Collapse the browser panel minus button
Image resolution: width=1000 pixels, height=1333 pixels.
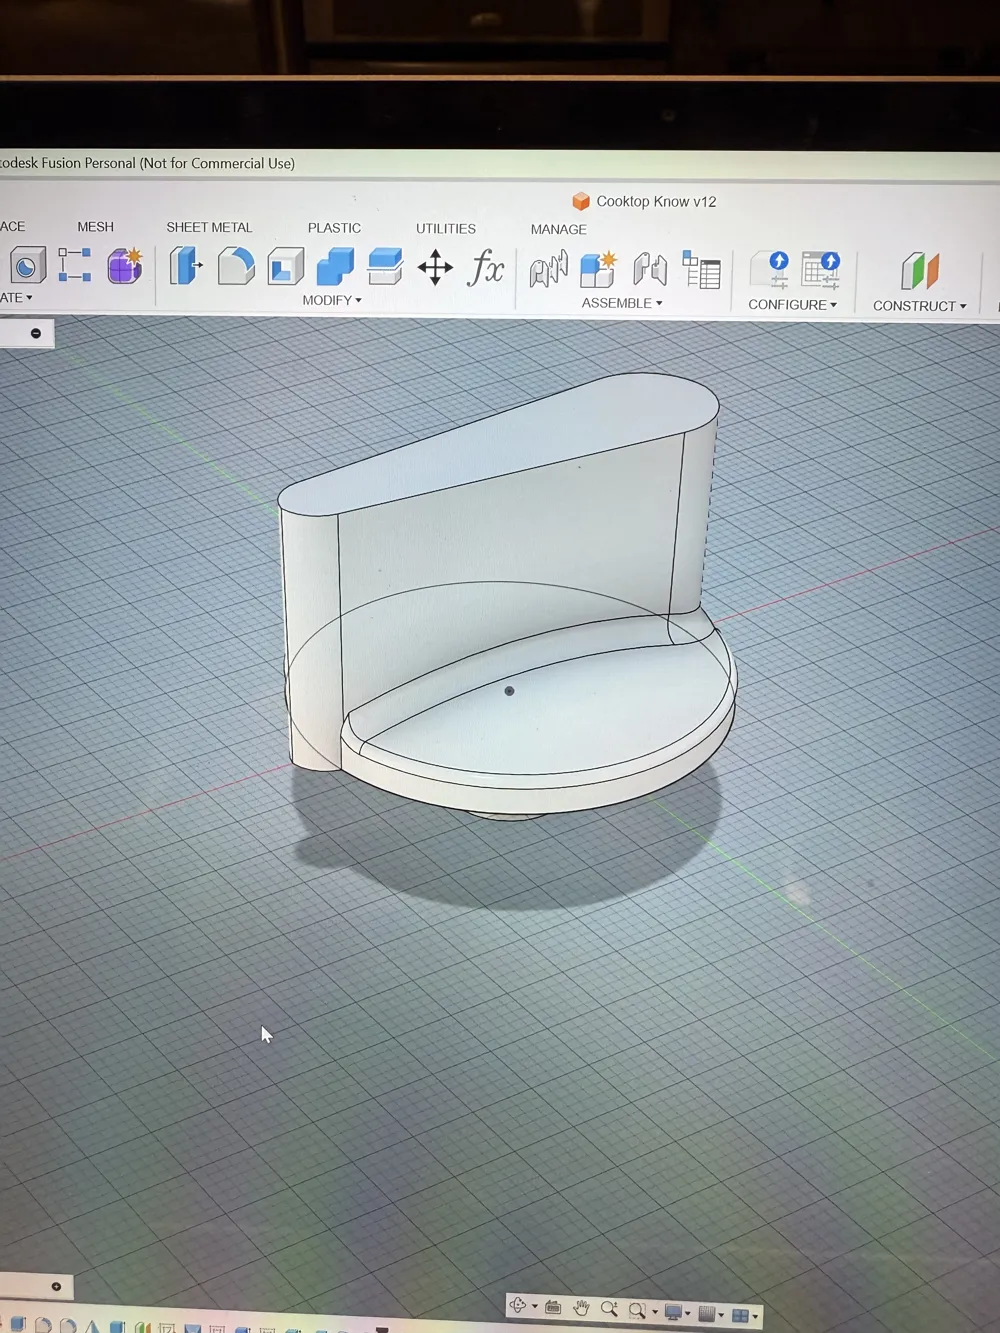[36, 333]
